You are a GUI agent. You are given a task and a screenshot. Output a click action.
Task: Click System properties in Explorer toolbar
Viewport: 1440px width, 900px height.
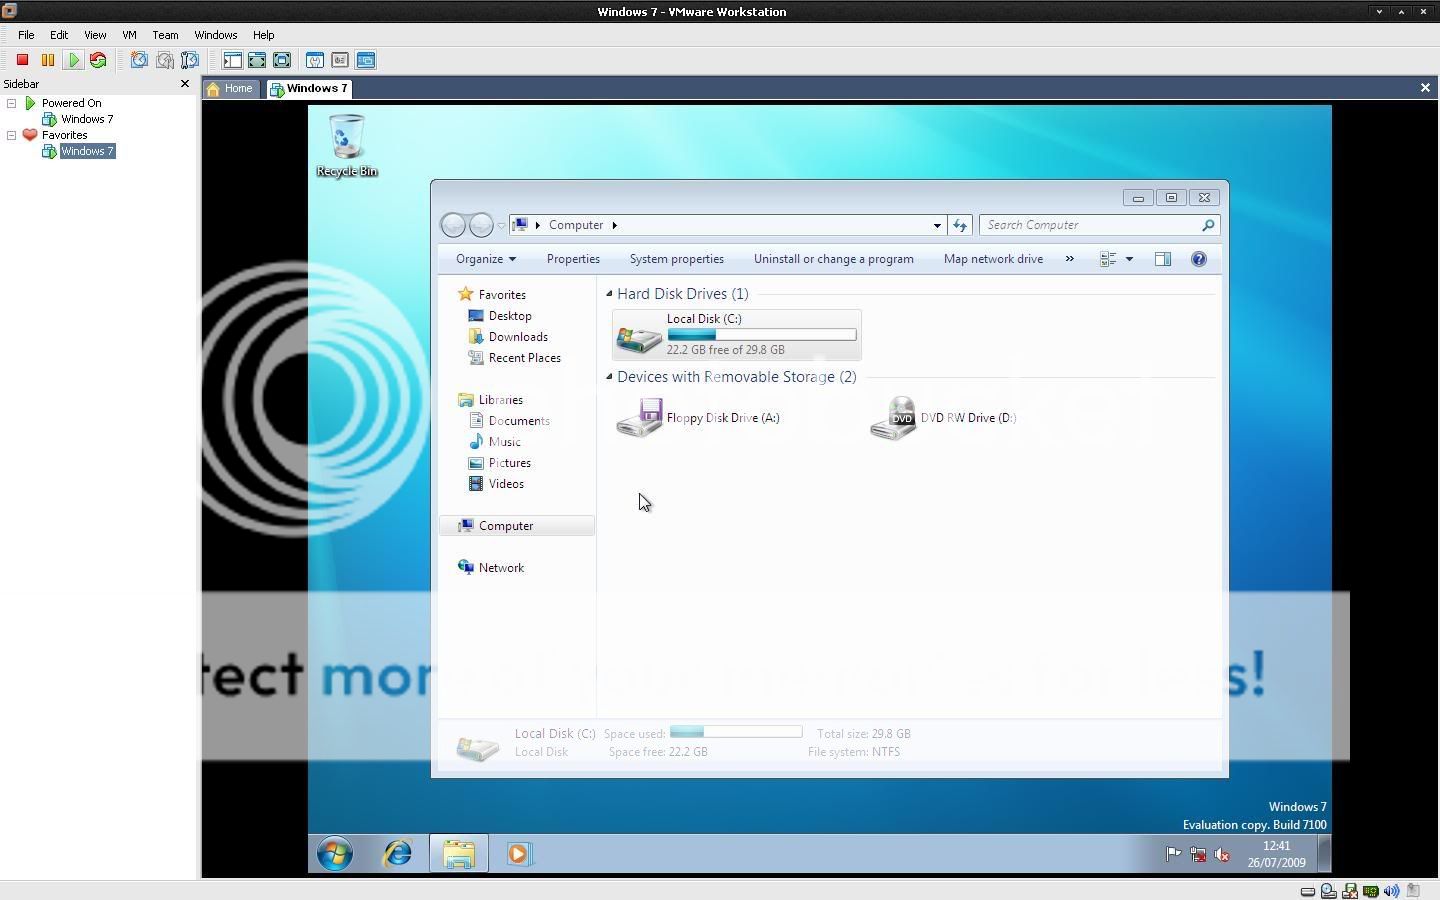(677, 259)
